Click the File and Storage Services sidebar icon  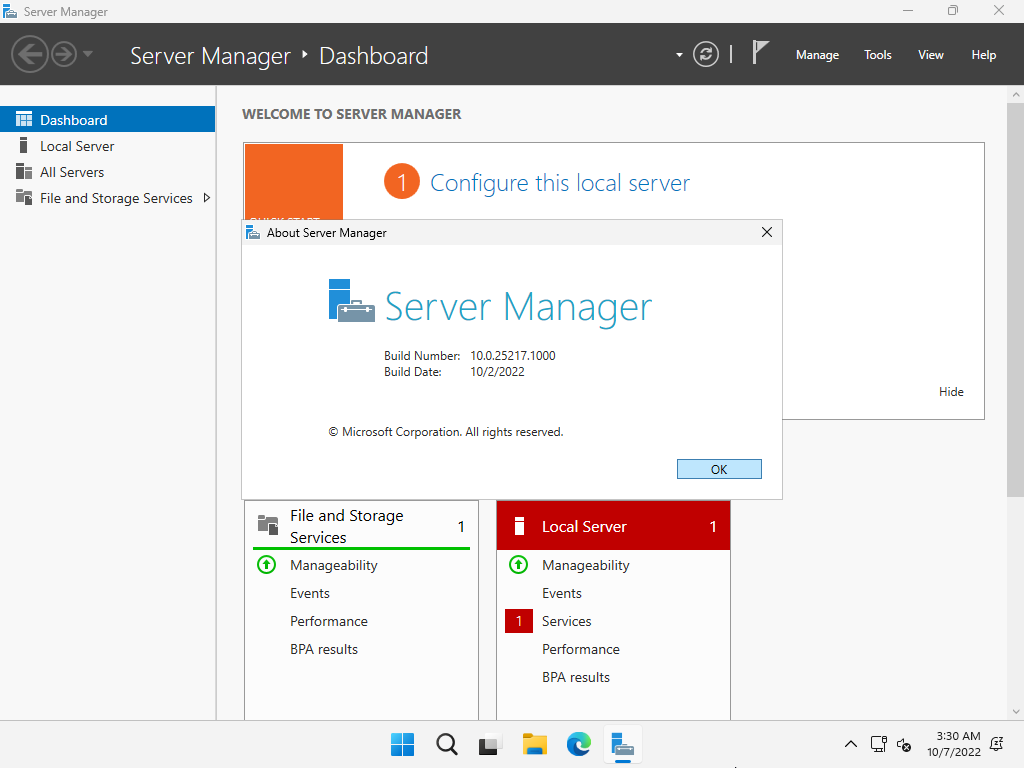pyautogui.click(x=24, y=197)
